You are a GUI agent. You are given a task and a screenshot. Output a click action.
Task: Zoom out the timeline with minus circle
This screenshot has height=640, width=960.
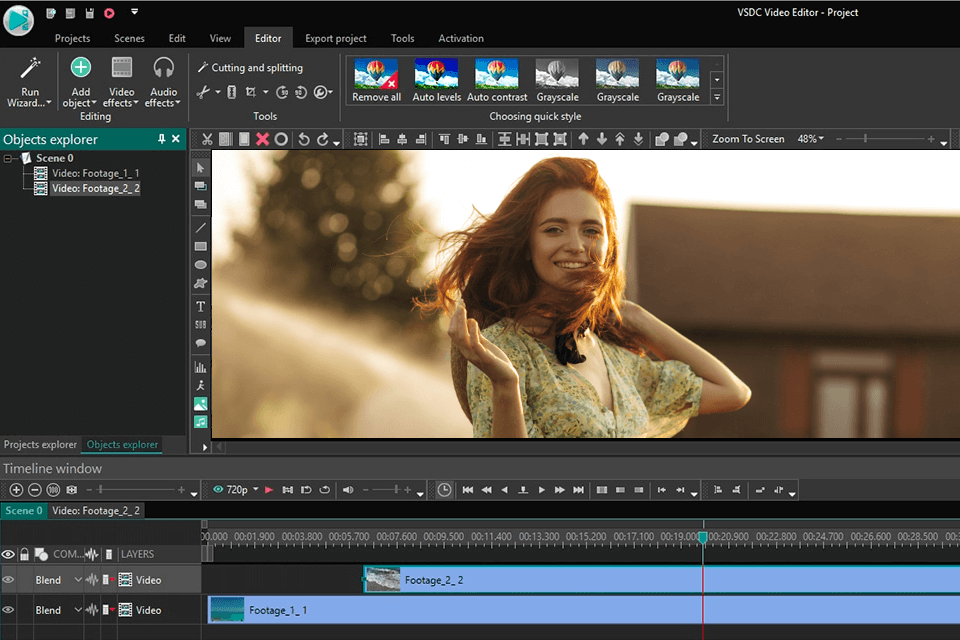point(35,490)
